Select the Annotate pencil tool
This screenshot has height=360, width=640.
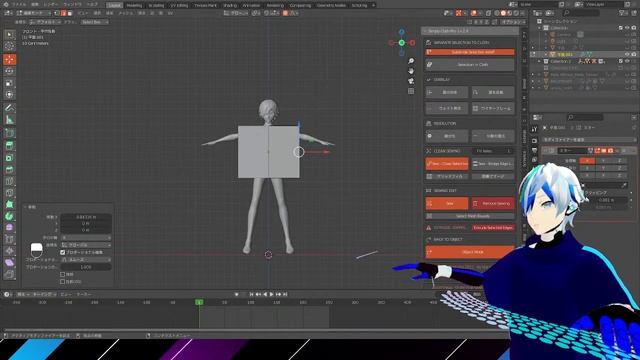pyautogui.click(x=9, y=108)
